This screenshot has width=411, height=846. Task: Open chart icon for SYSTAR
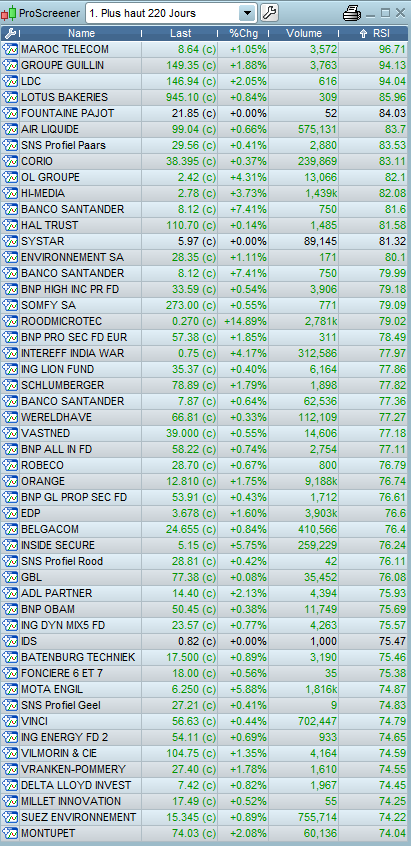click(x=10, y=241)
